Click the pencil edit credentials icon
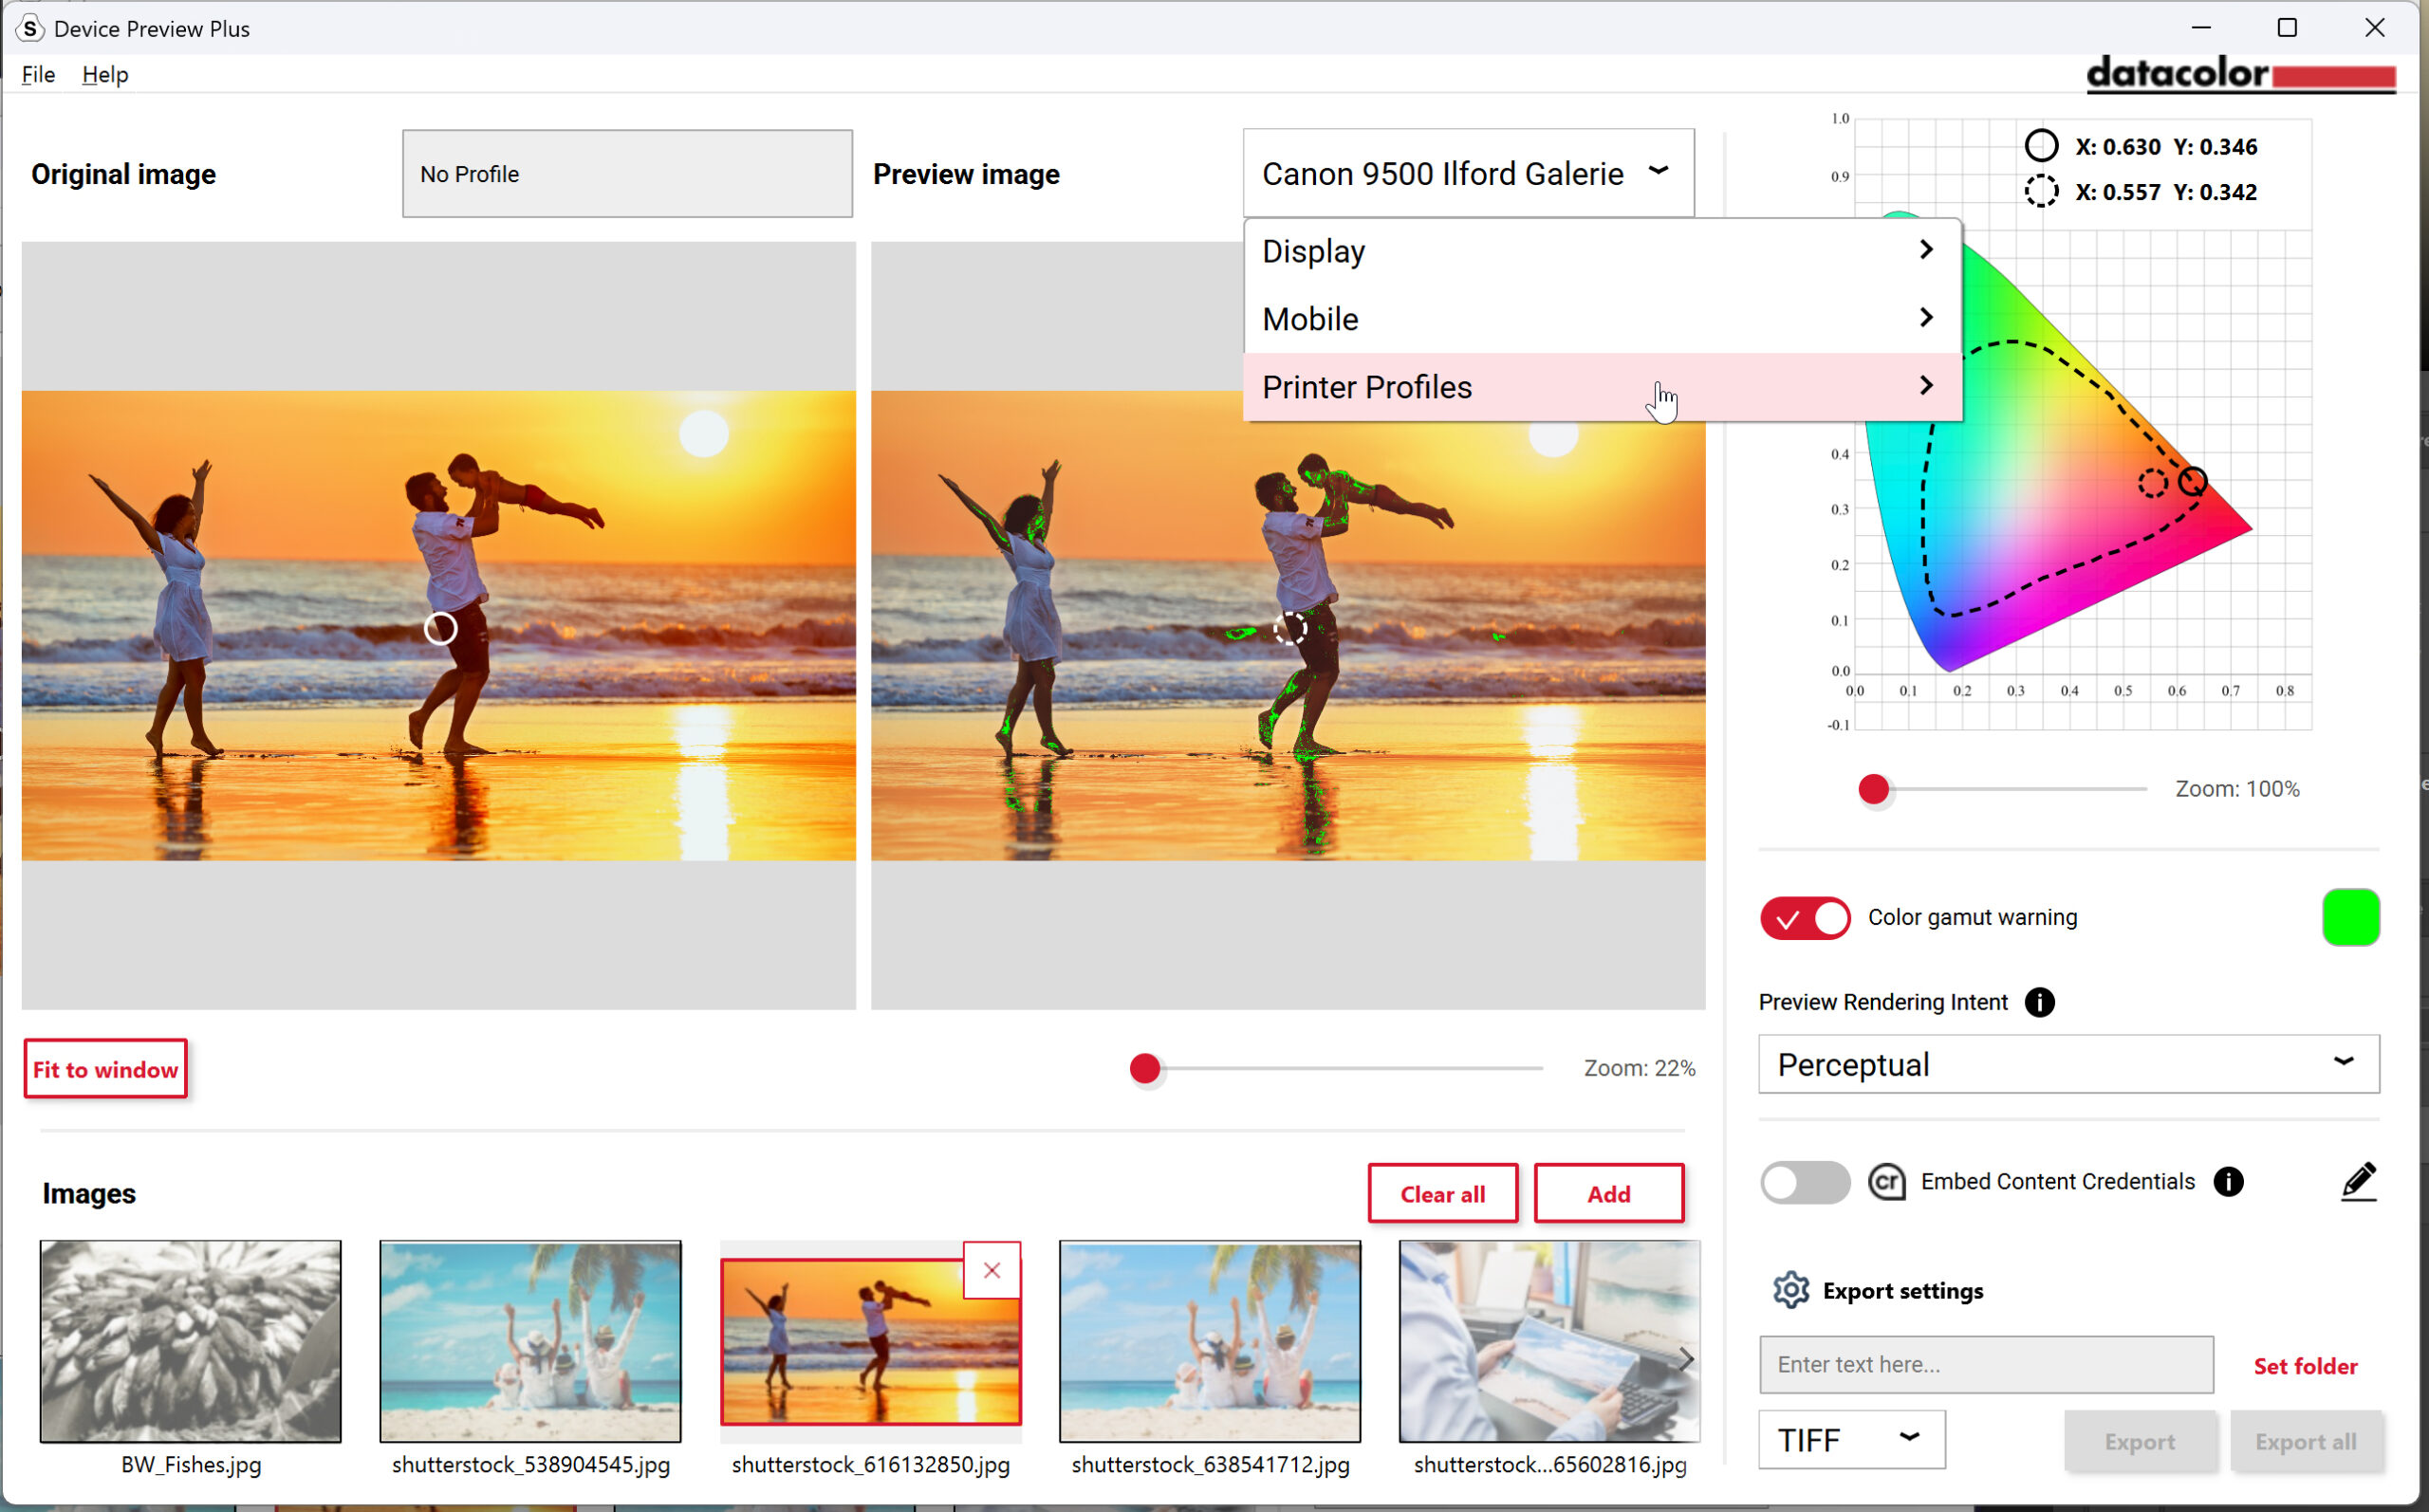The width and height of the screenshot is (2429, 1512). click(x=2358, y=1181)
